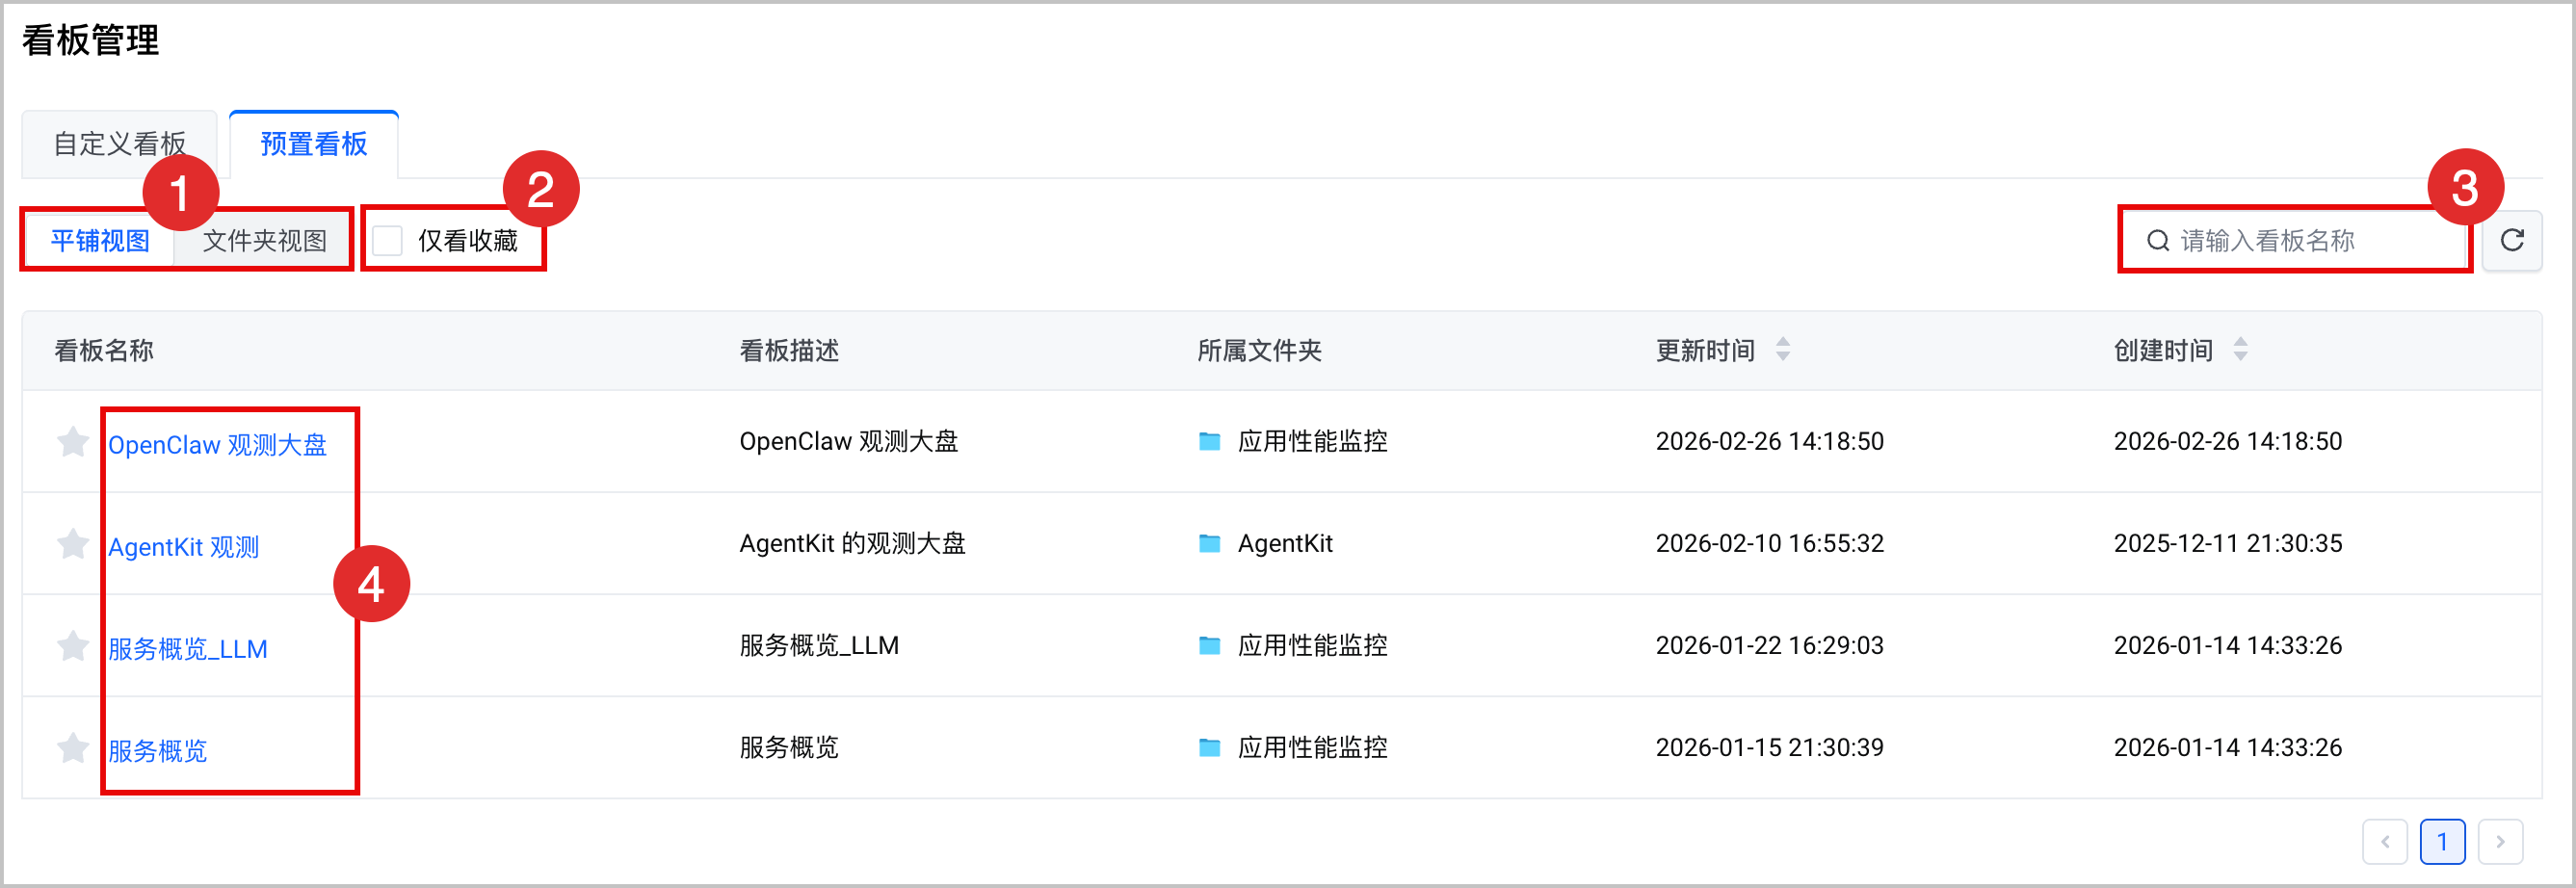Open the 服务概览_LLM dashboard link
This screenshot has width=2576, height=888.
coord(188,649)
